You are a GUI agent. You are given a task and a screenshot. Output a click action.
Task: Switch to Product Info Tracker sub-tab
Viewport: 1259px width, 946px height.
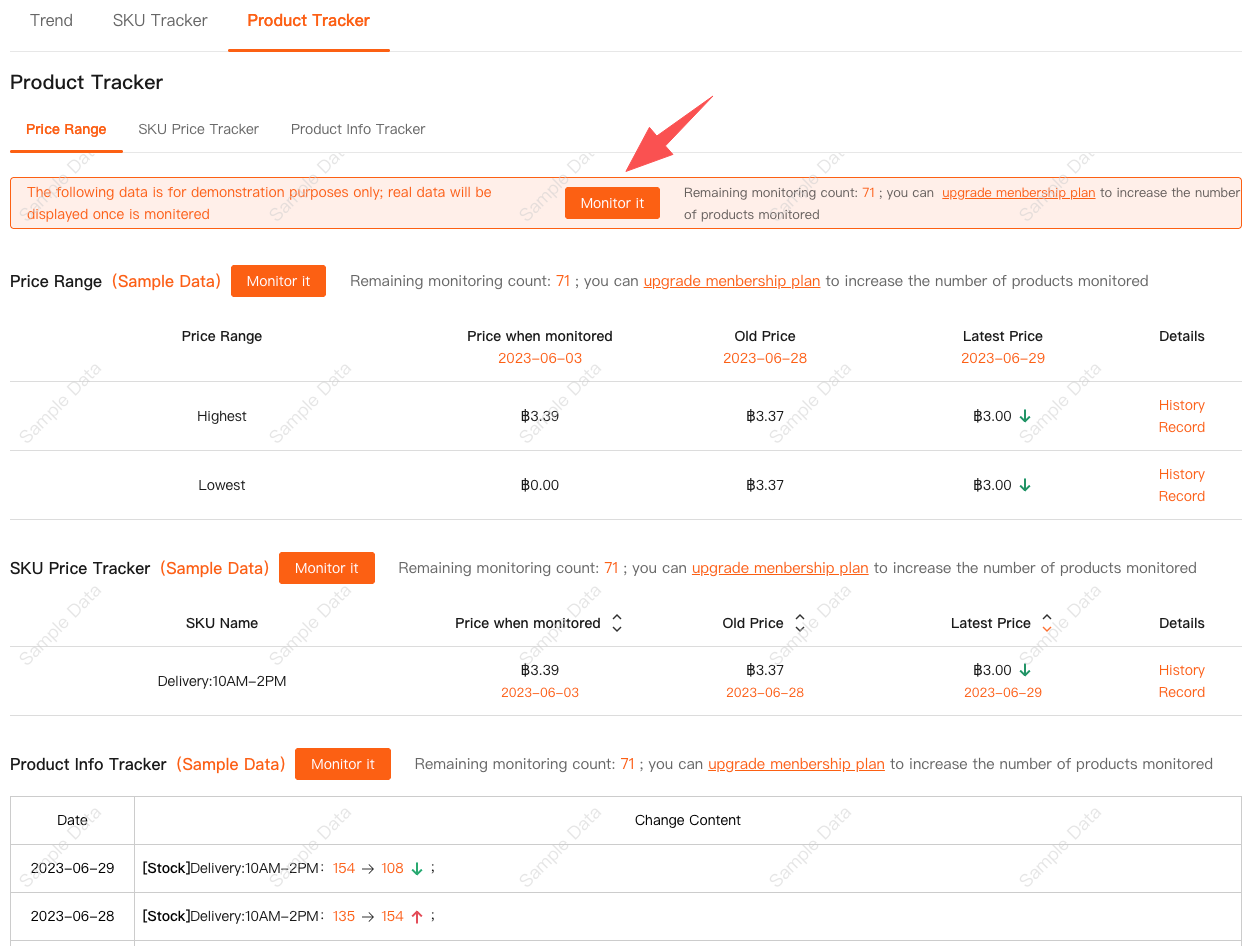point(358,129)
